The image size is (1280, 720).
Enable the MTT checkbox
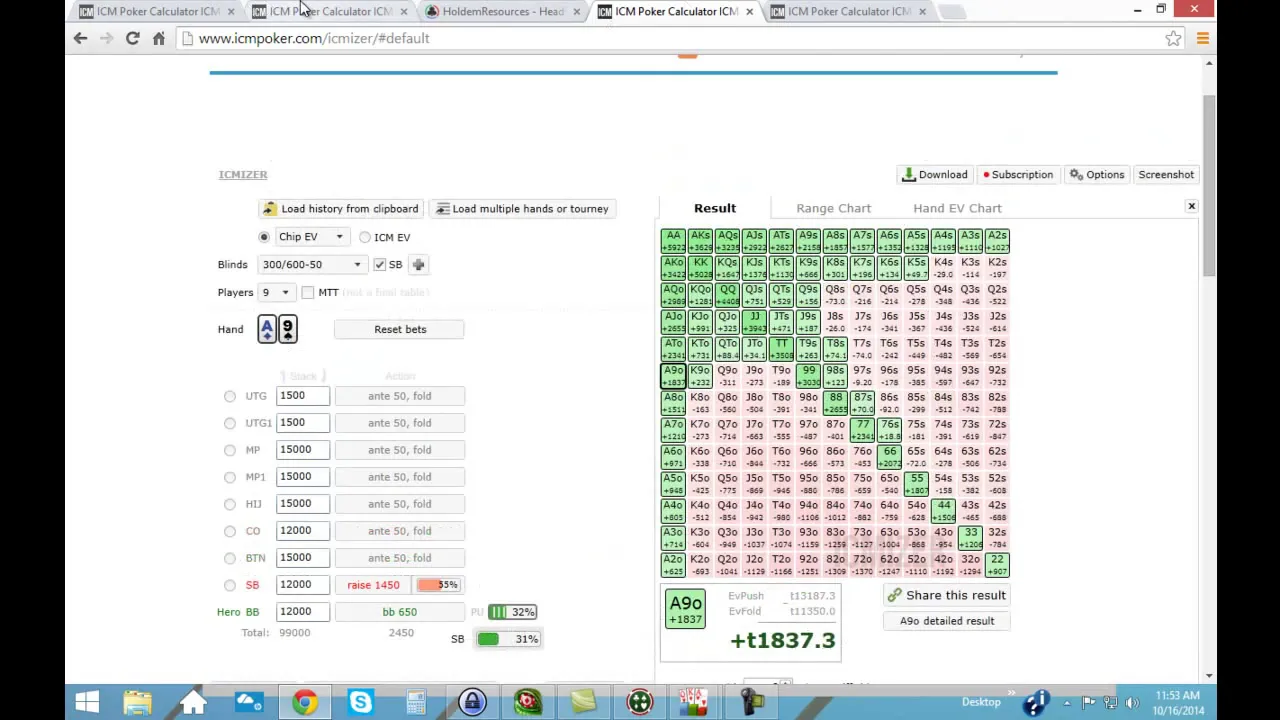pyautogui.click(x=307, y=292)
